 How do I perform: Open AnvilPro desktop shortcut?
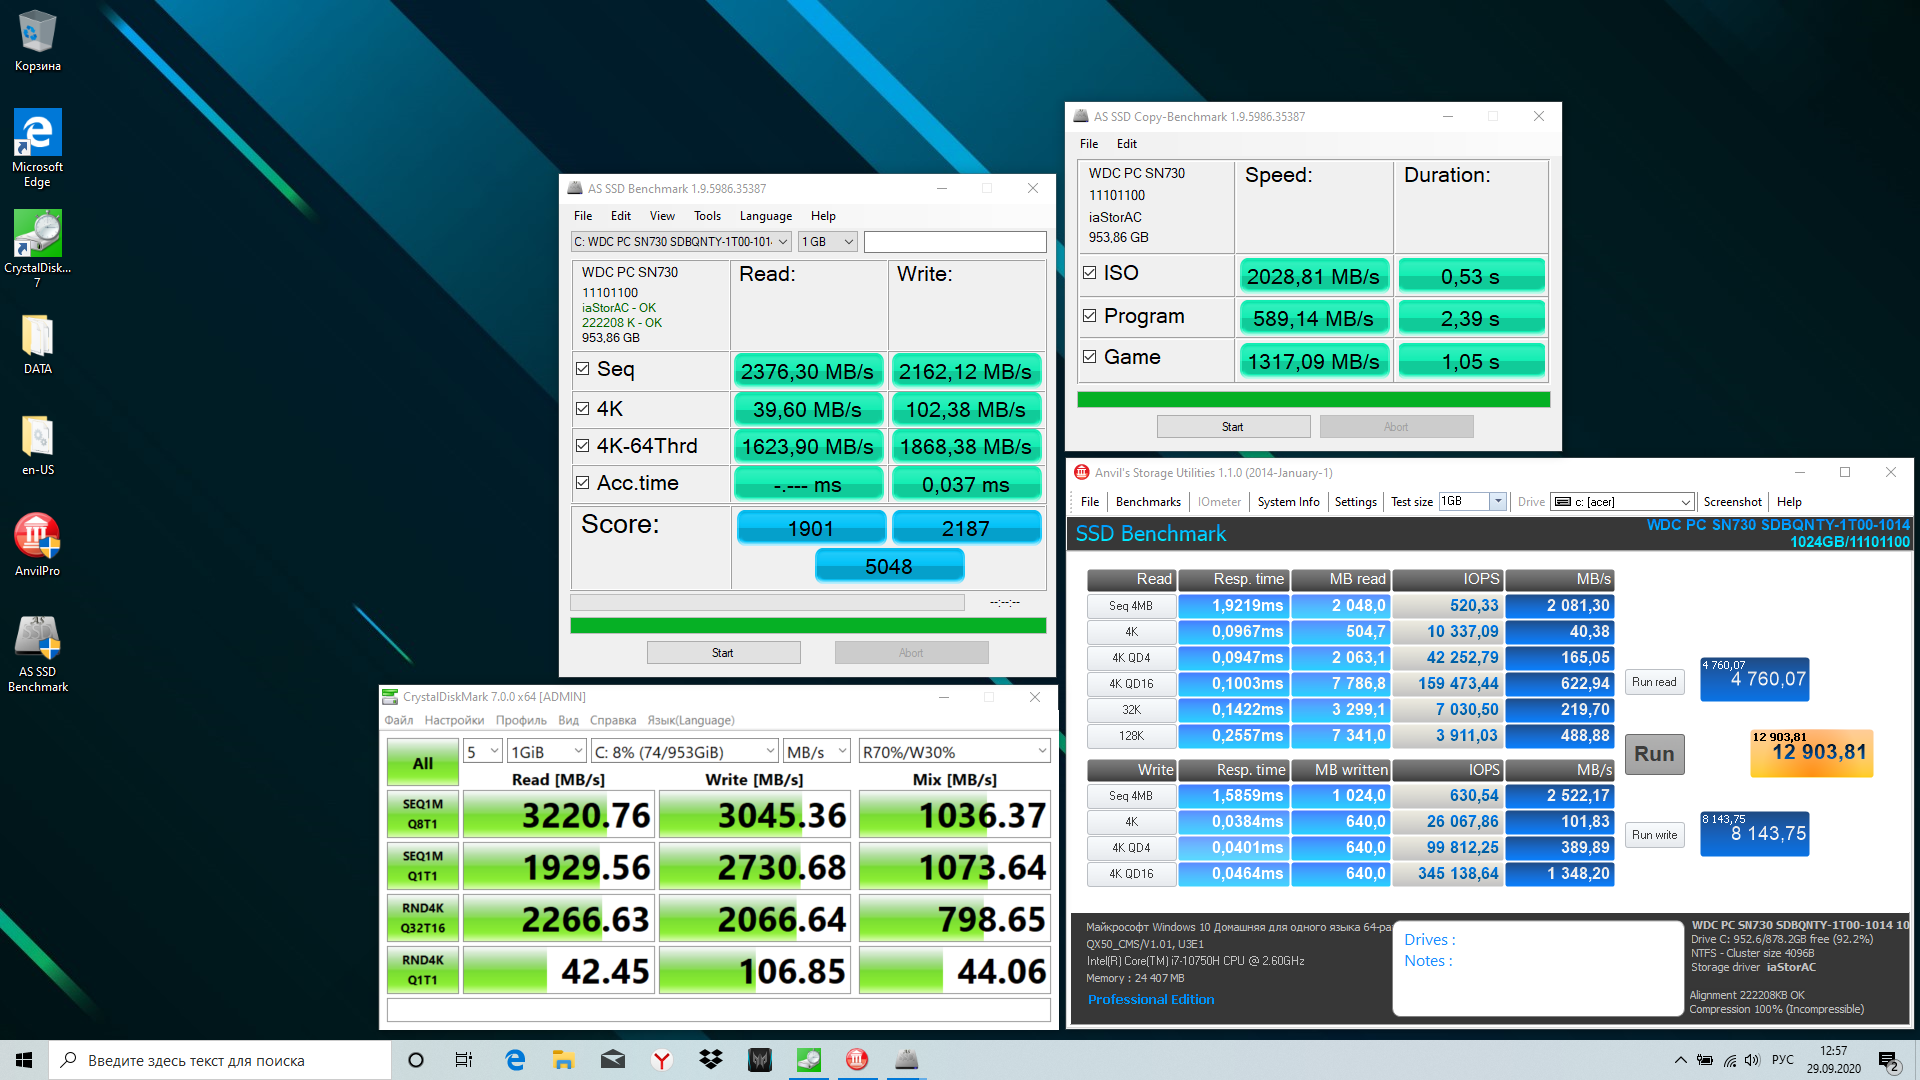pyautogui.click(x=38, y=546)
